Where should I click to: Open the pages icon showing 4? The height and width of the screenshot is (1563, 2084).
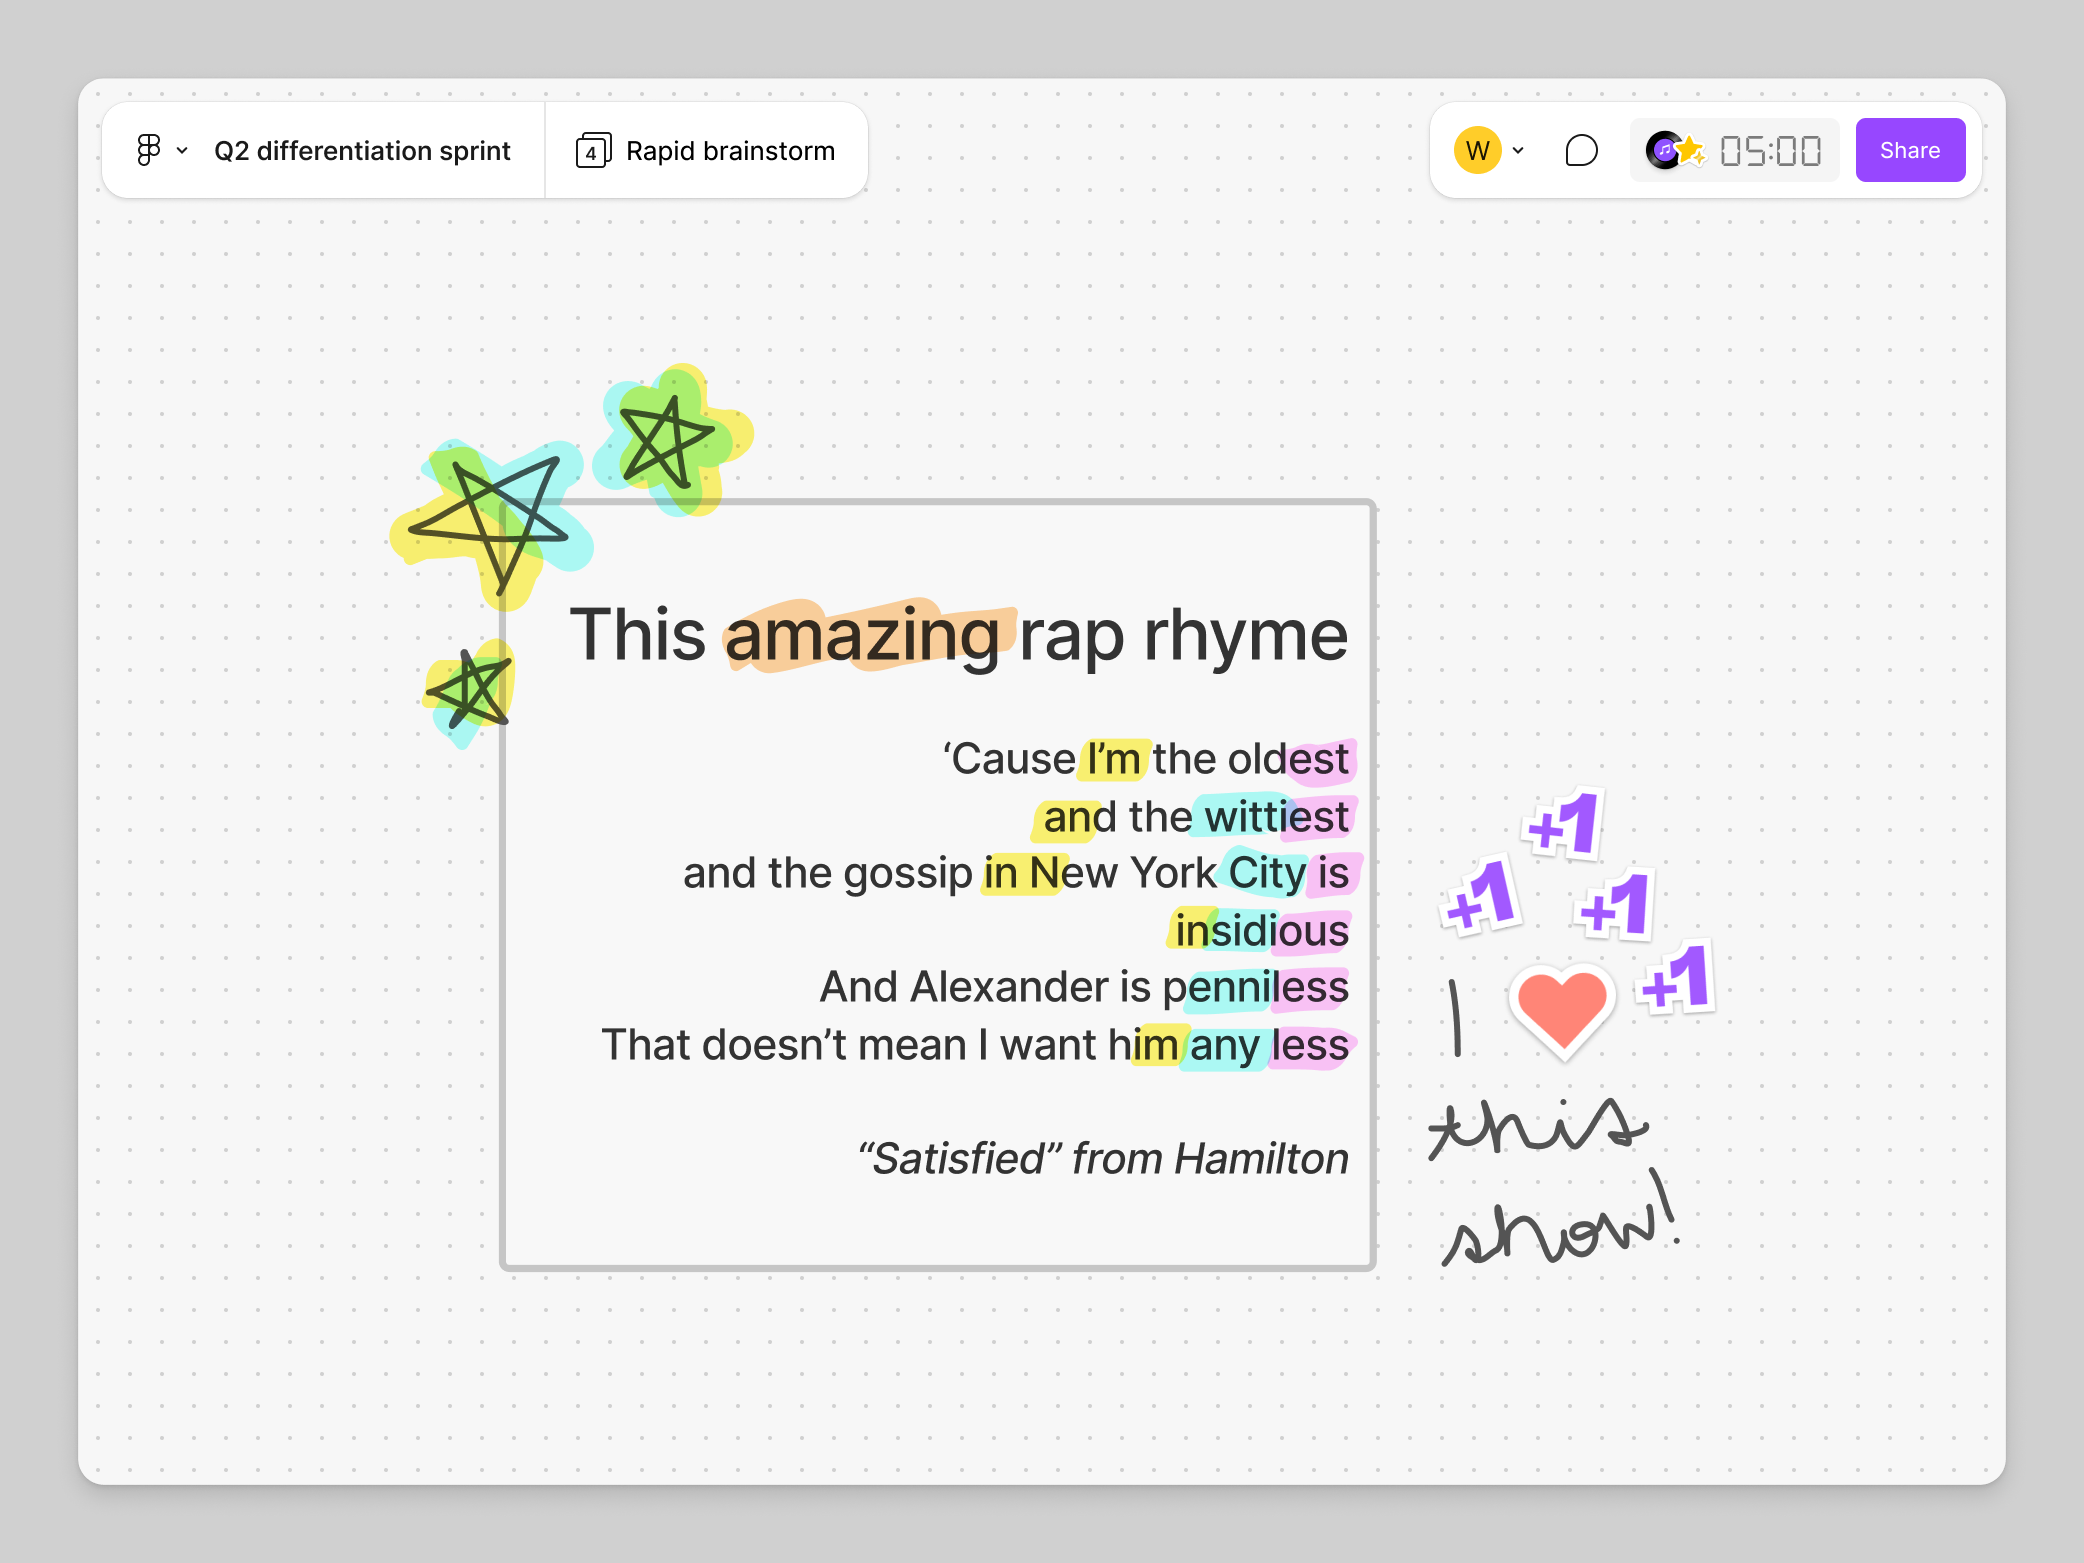(x=592, y=151)
